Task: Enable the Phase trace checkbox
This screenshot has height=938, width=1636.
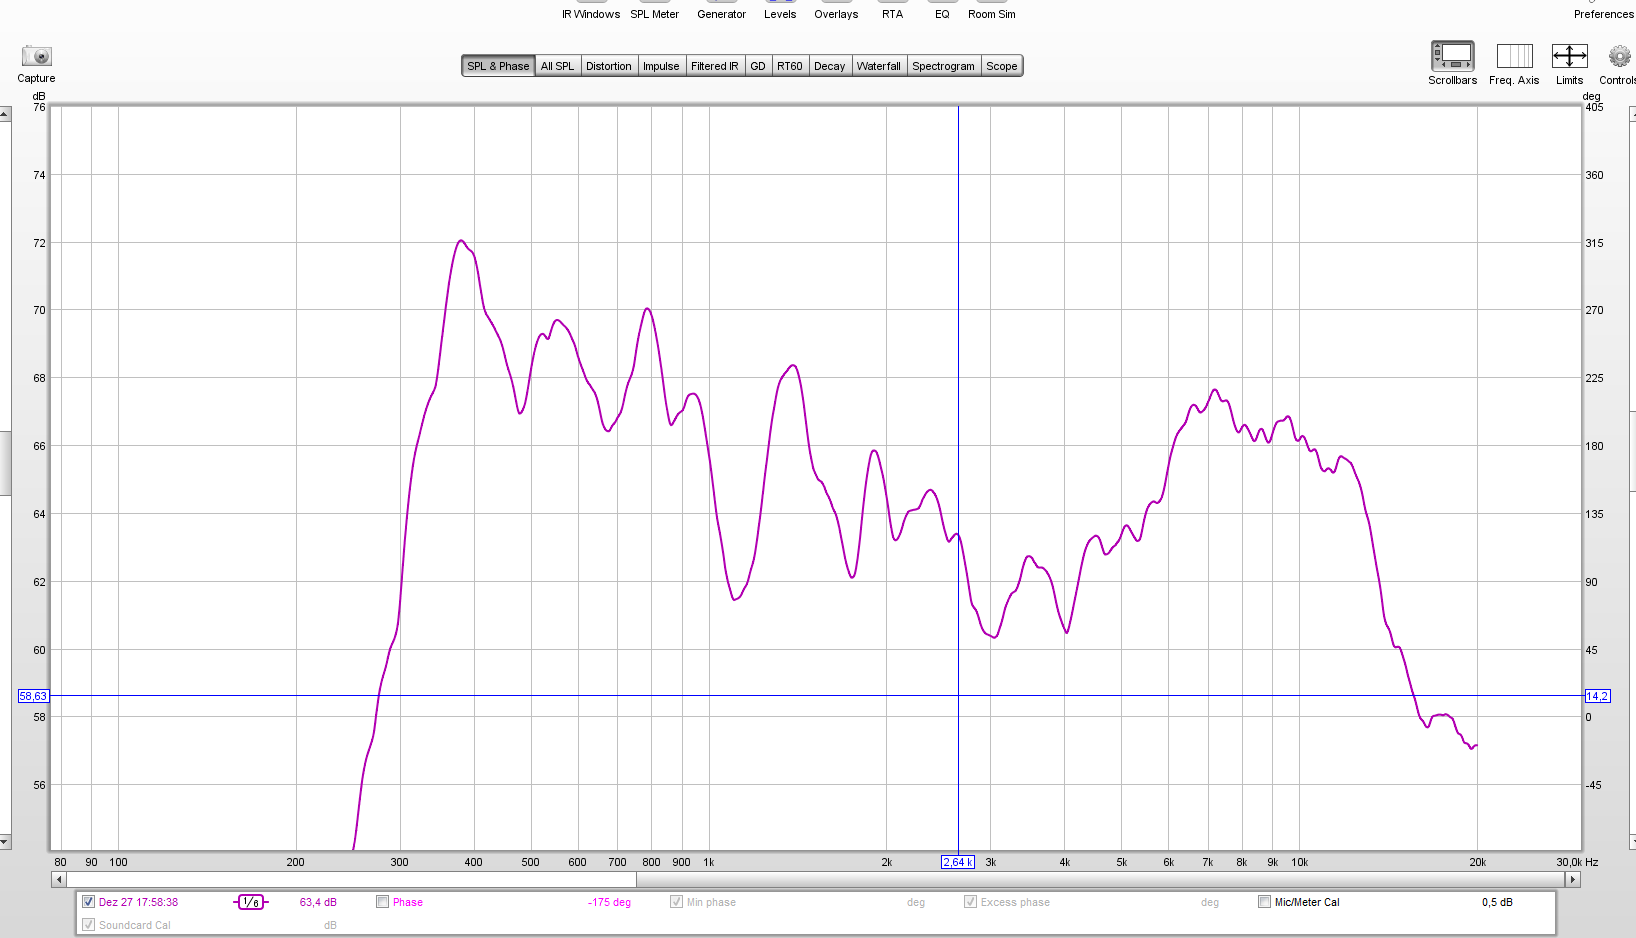Action: [x=383, y=902]
